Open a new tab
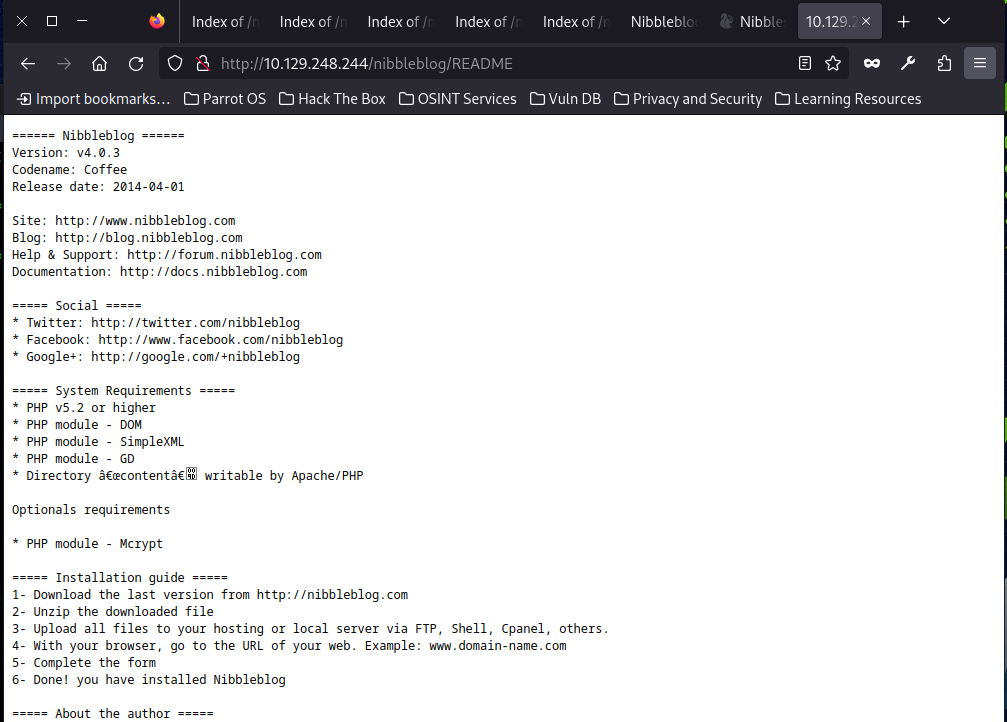 (x=904, y=22)
